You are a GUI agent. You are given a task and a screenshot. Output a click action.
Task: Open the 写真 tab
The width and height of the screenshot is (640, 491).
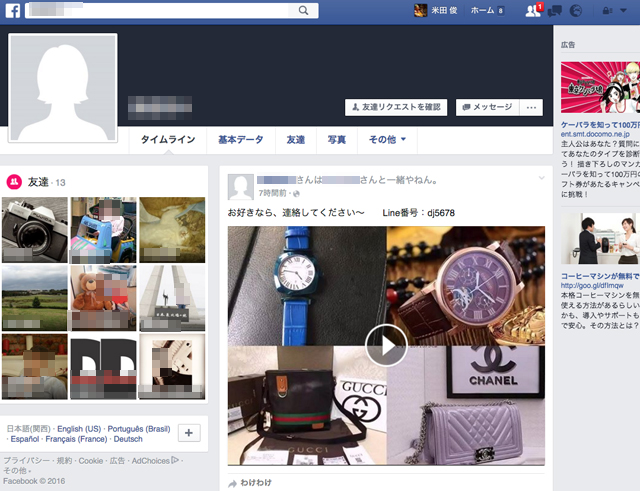pos(337,140)
